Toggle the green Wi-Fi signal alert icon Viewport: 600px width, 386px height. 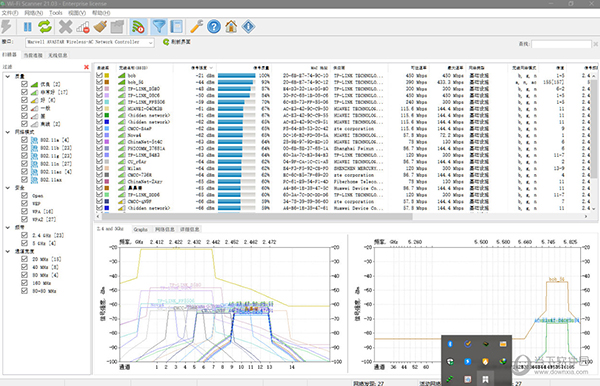pos(138,27)
